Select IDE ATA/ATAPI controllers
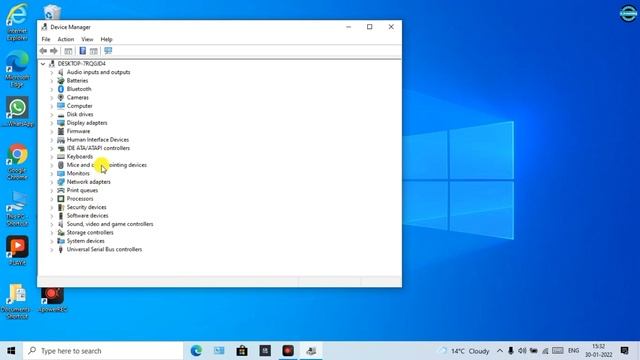This screenshot has width=640, height=360. coord(98,148)
